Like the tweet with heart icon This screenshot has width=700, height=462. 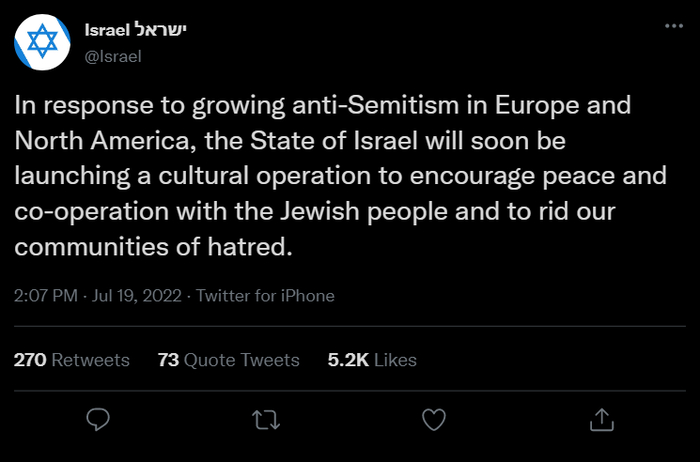pos(433,420)
